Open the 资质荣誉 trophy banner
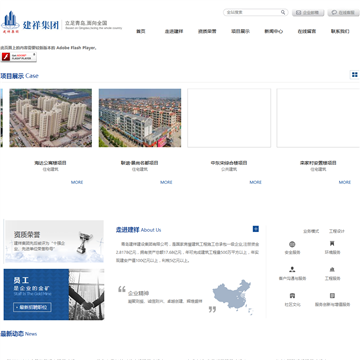This screenshot has width=360, height=360. 54,241
